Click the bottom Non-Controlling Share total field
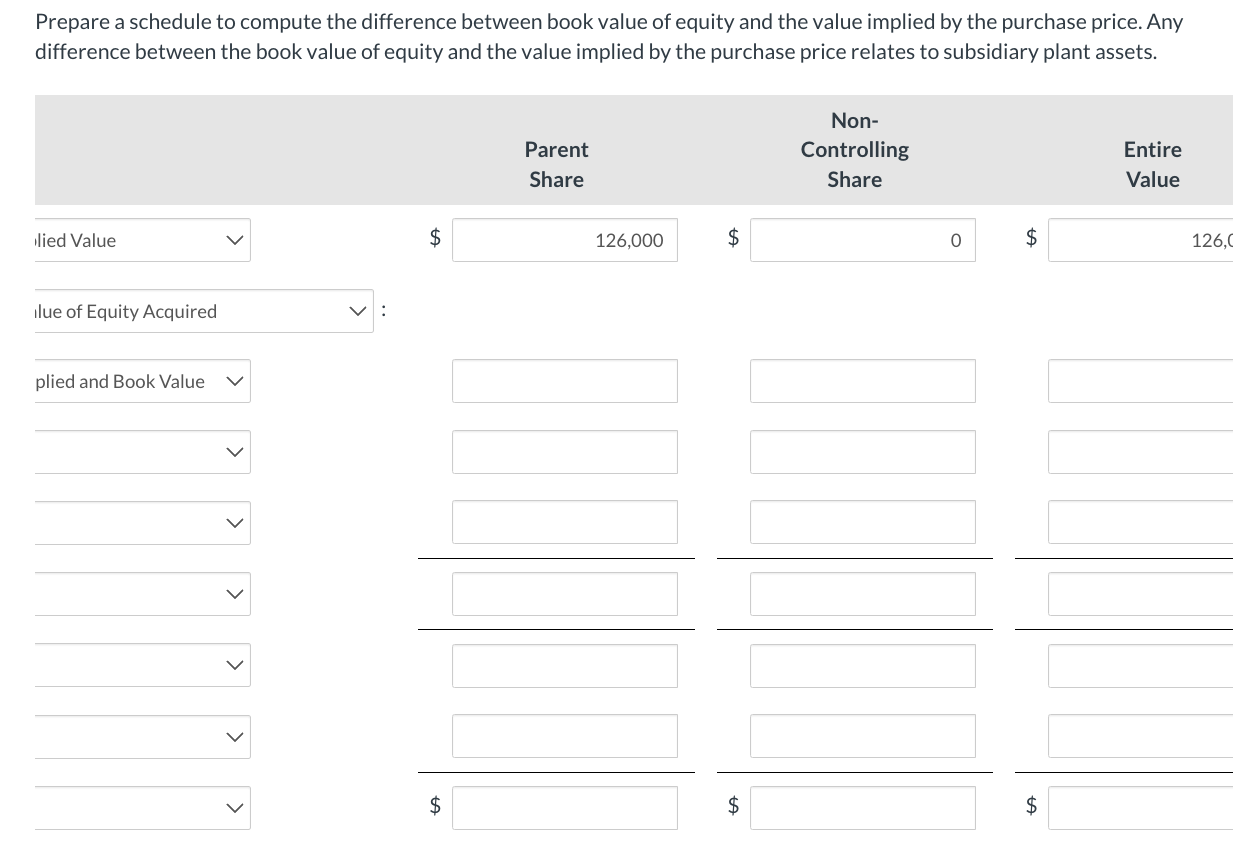The width and height of the screenshot is (1254, 864). [863, 807]
